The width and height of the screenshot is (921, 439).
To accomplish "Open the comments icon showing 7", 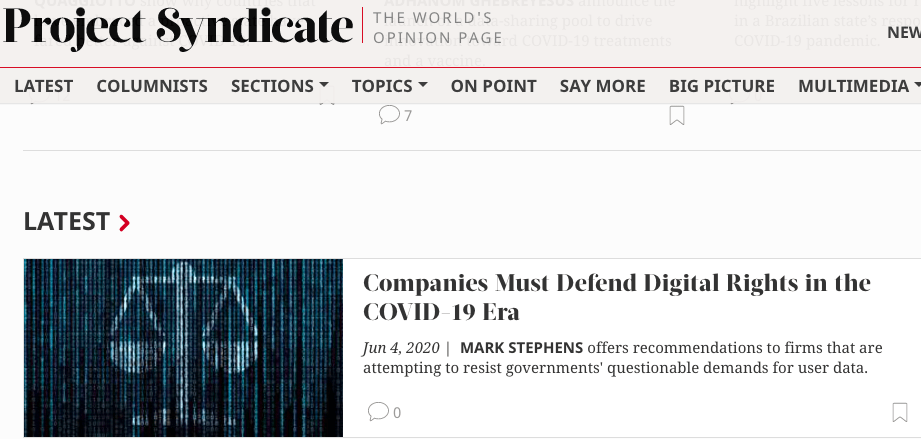I will click(389, 115).
